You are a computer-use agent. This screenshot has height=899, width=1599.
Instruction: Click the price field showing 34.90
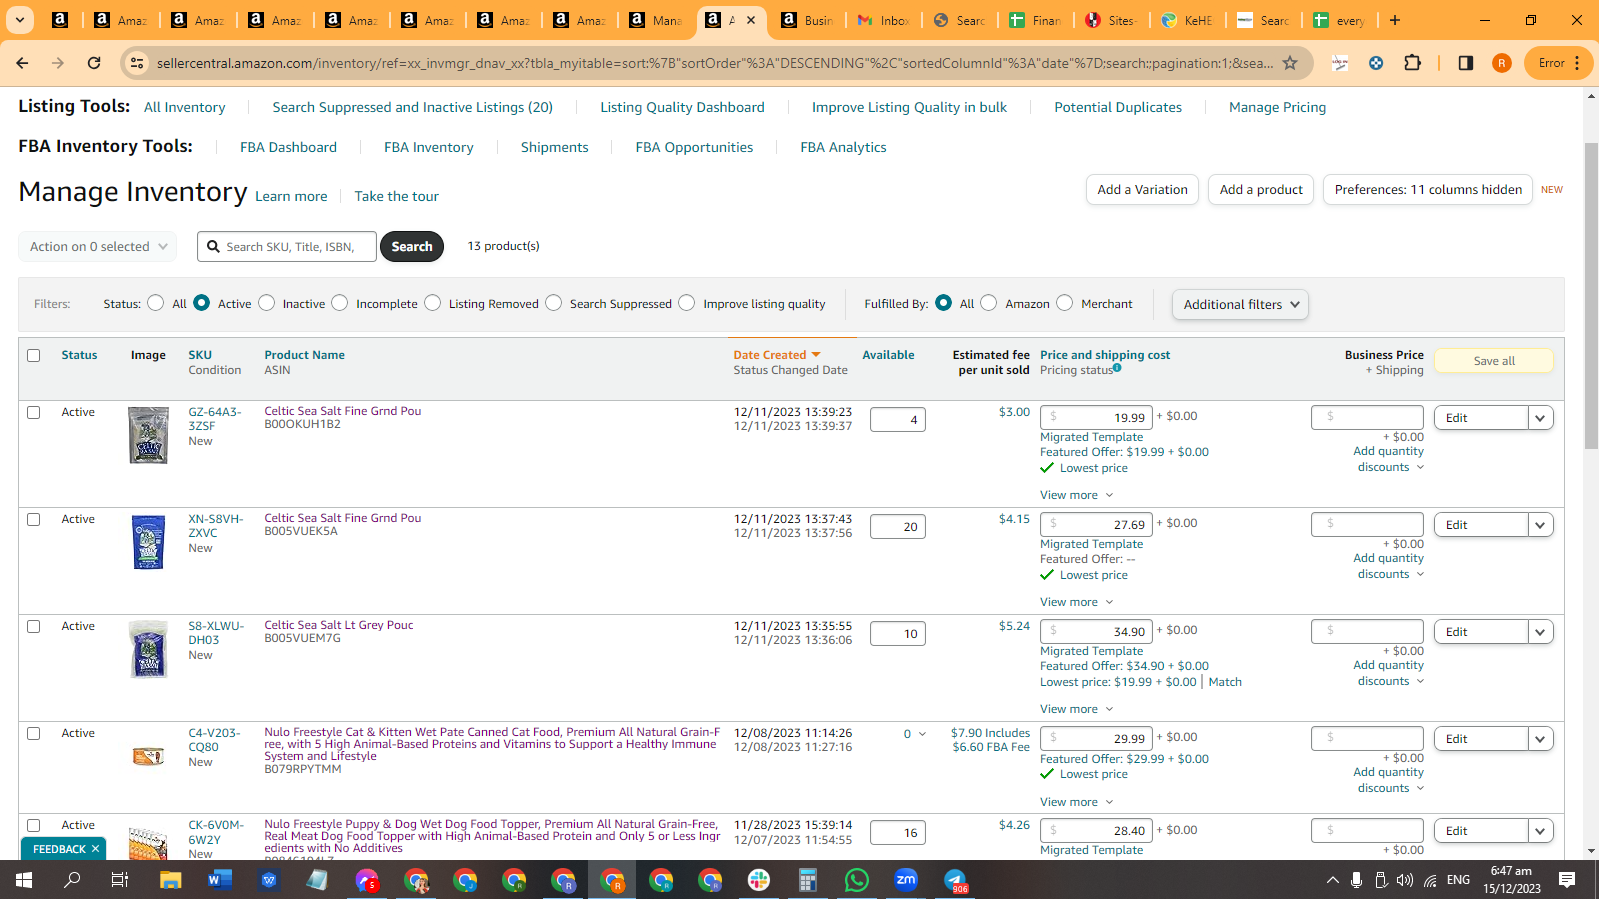[1096, 632]
